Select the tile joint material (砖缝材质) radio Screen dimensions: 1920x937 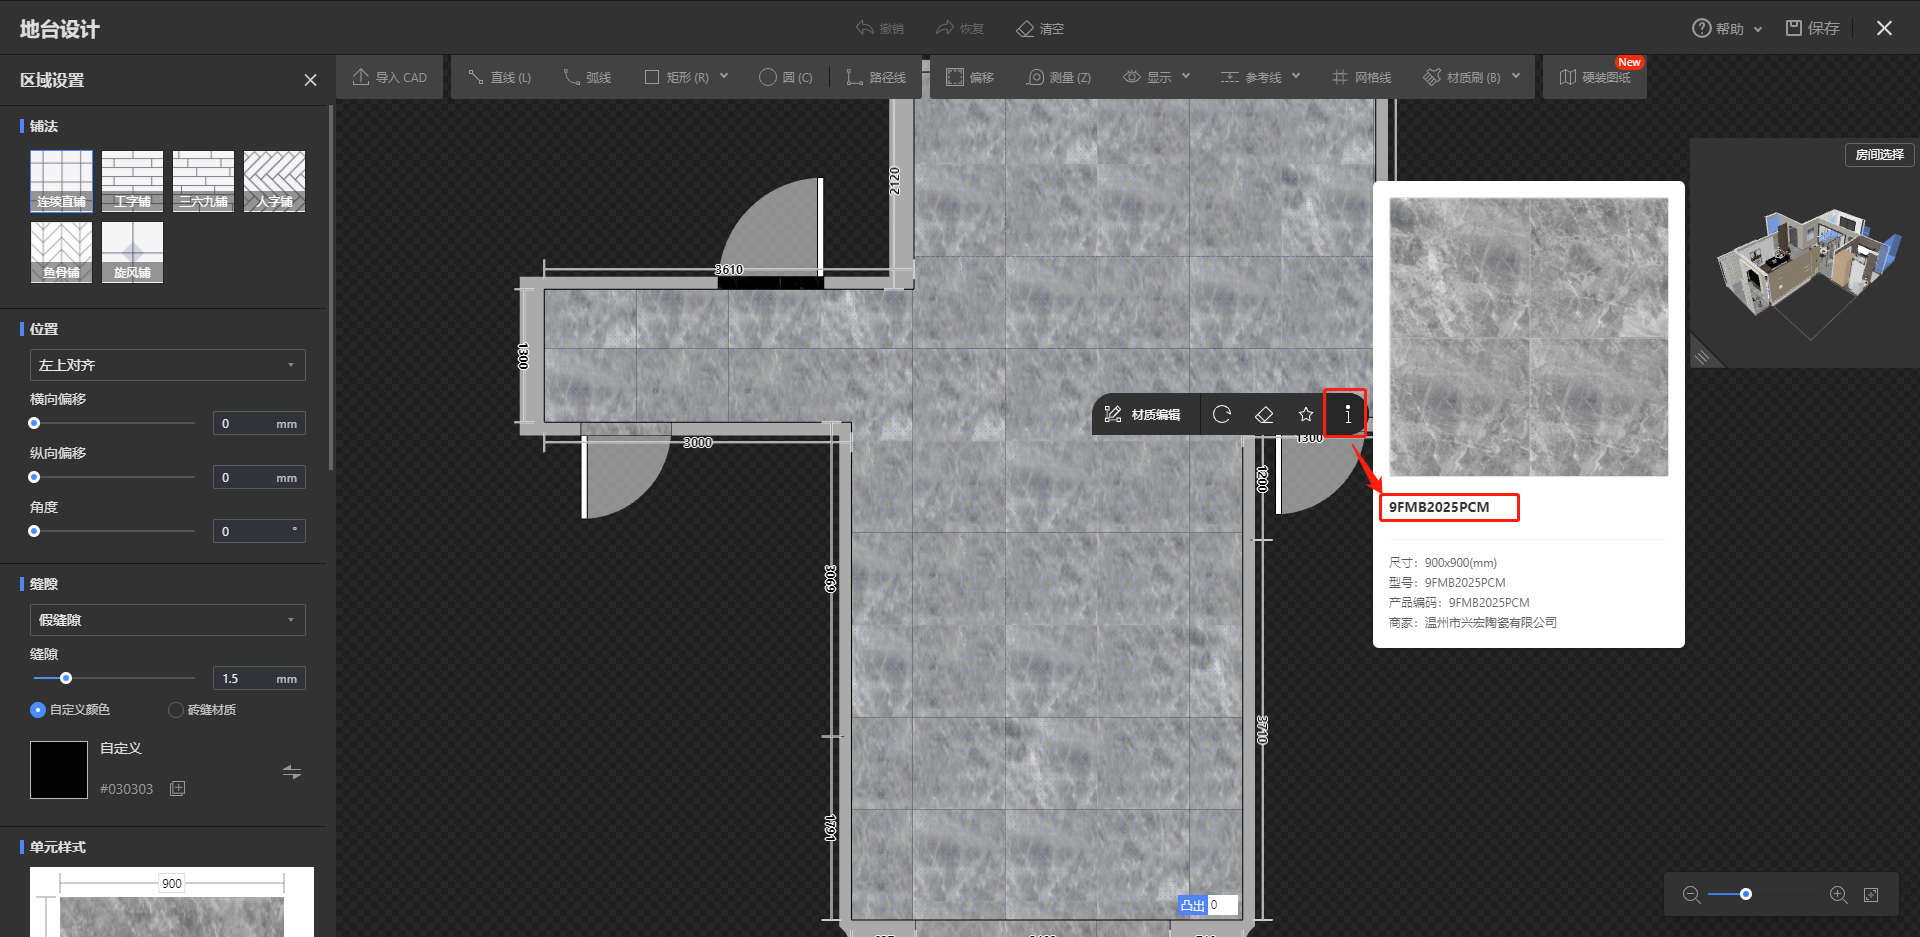(176, 710)
